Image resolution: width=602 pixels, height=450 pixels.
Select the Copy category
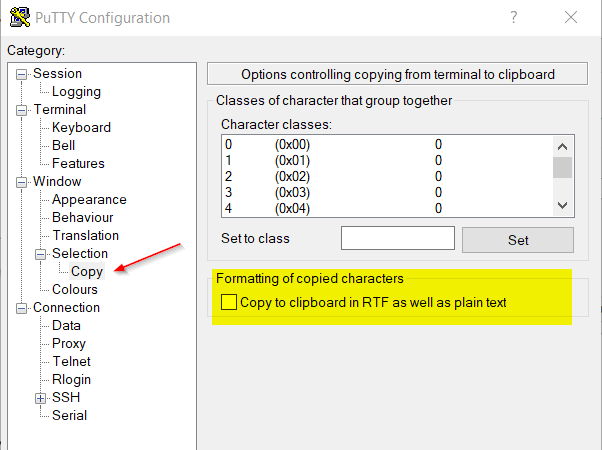[x=87, y=271]
